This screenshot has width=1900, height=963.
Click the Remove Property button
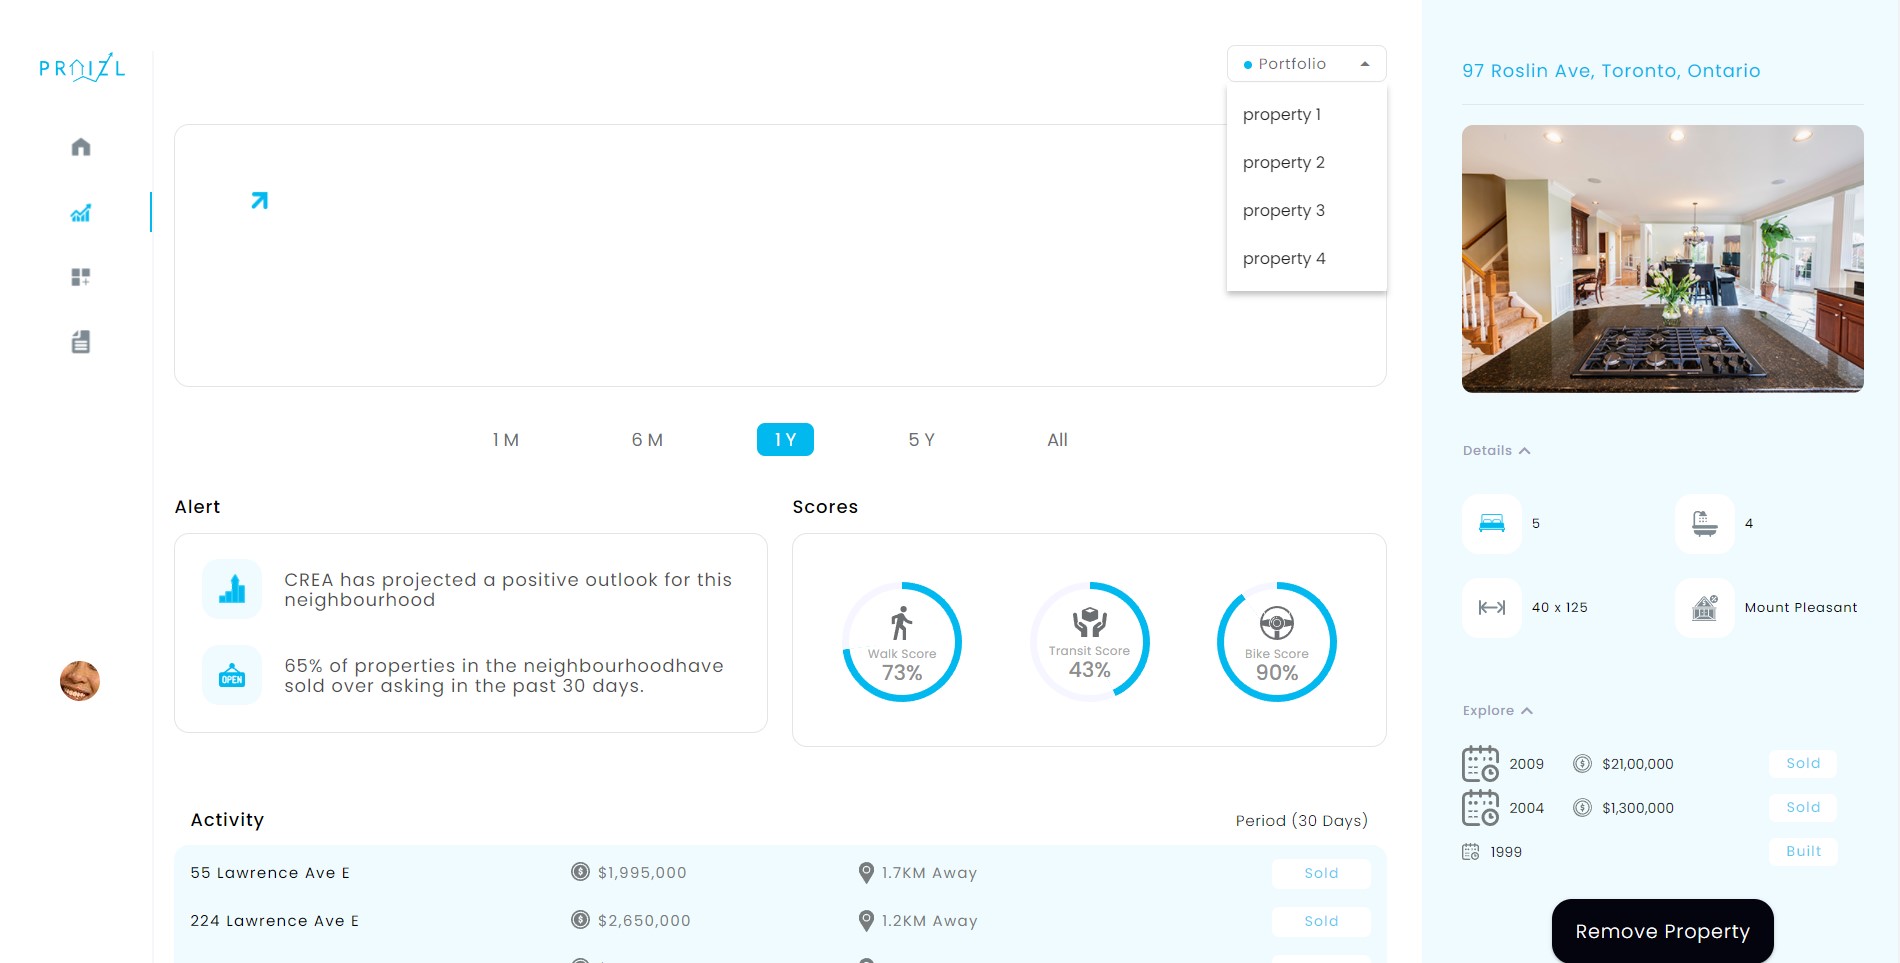1661,931
